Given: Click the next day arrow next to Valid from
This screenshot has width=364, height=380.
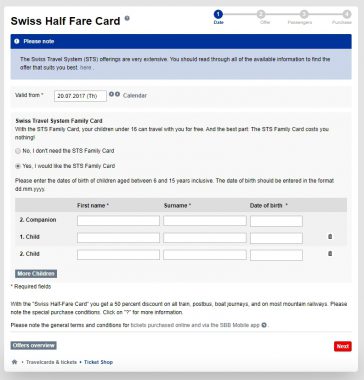Looking at the screenshot, I should [117, 94].
